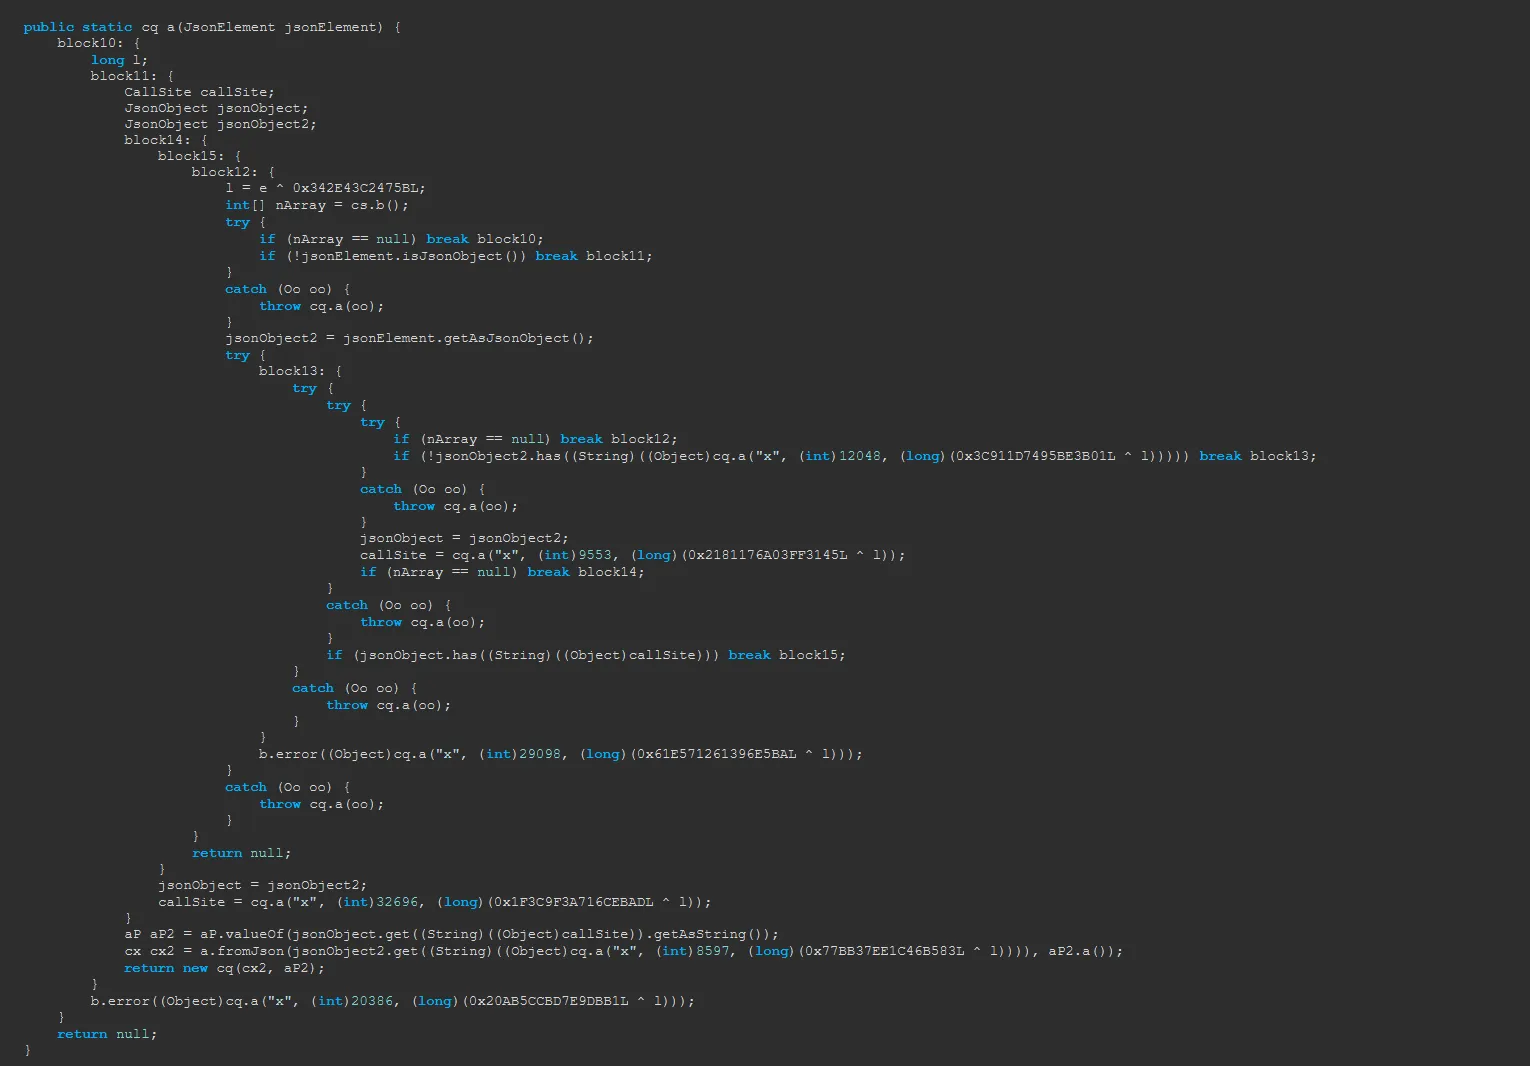Click 'break block10;' statement

click(x=485, y=239)
